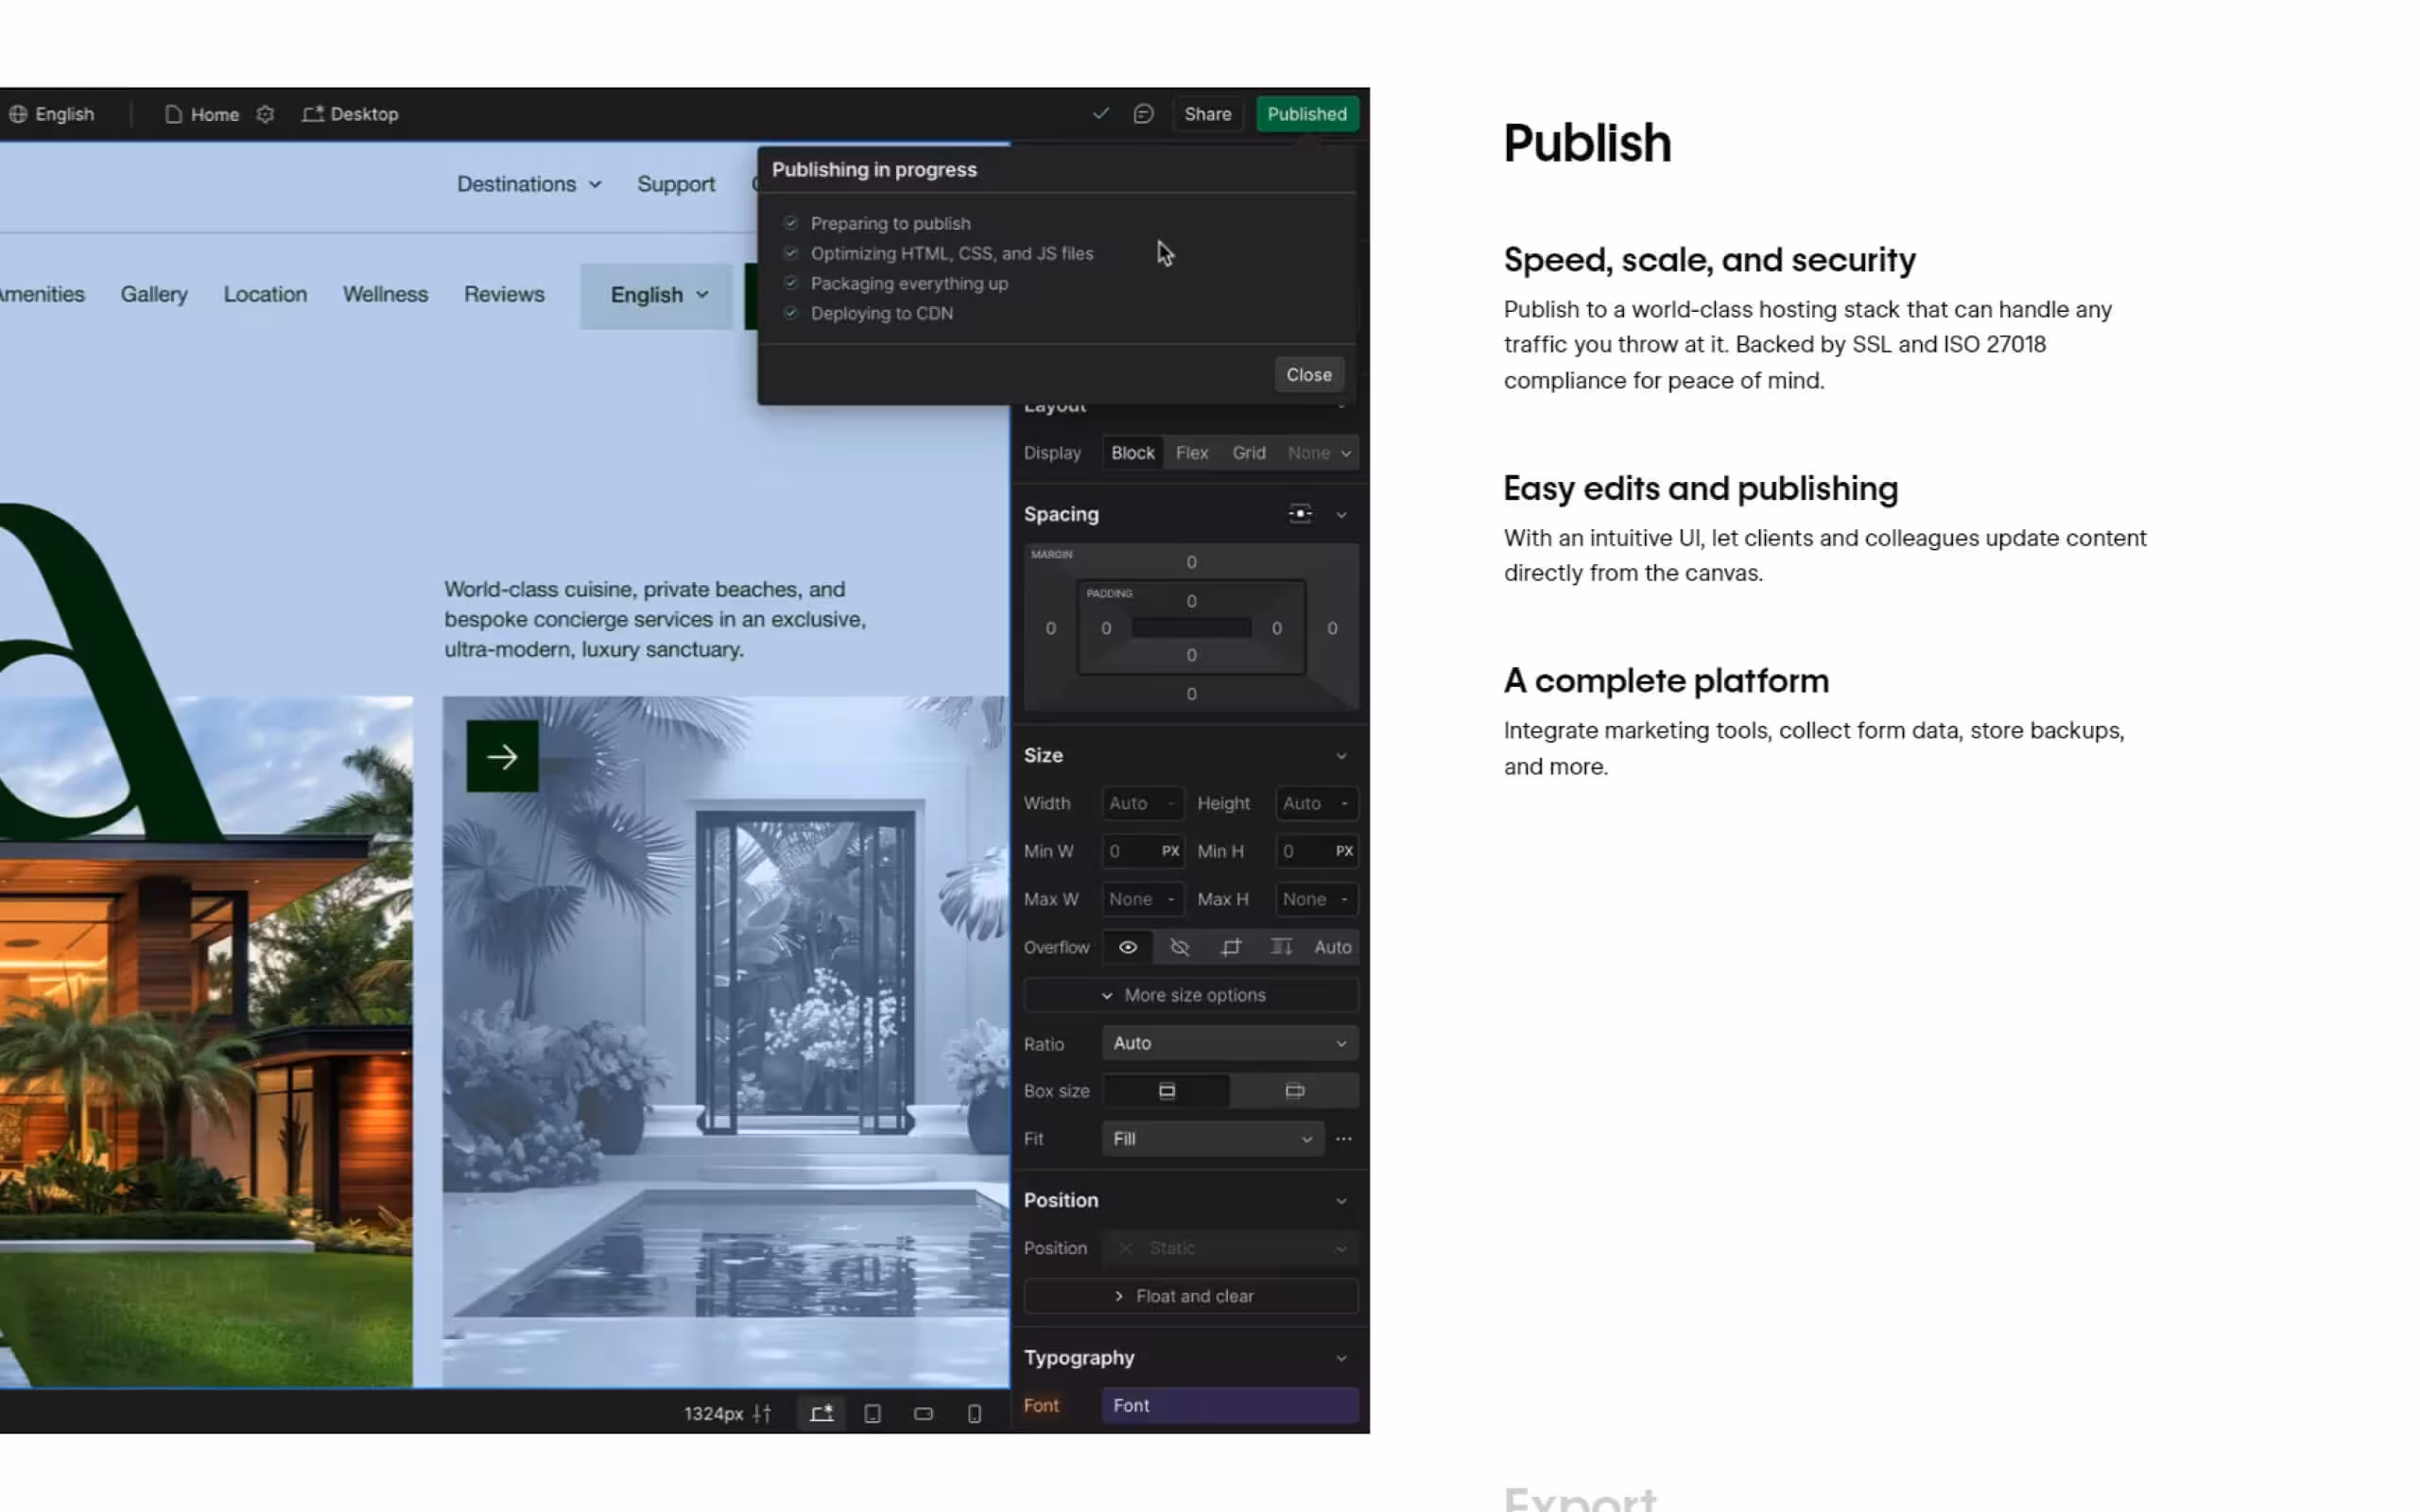Click the spacing editor toggle icon
Screen dimensions: 2420x1512
coord(1299,514)
